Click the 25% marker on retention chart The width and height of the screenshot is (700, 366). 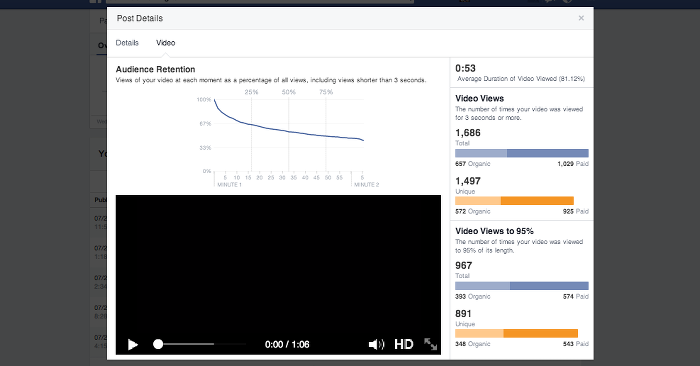pyautogui.click(x=251, y=92)
